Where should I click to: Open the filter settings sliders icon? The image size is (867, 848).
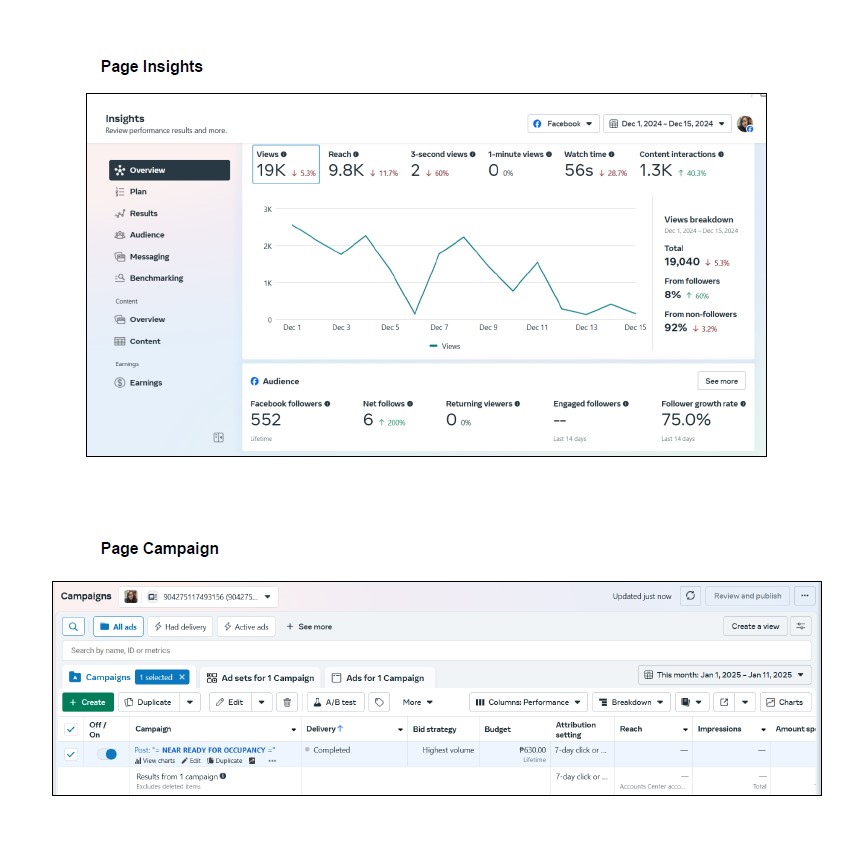click(801, 626)
